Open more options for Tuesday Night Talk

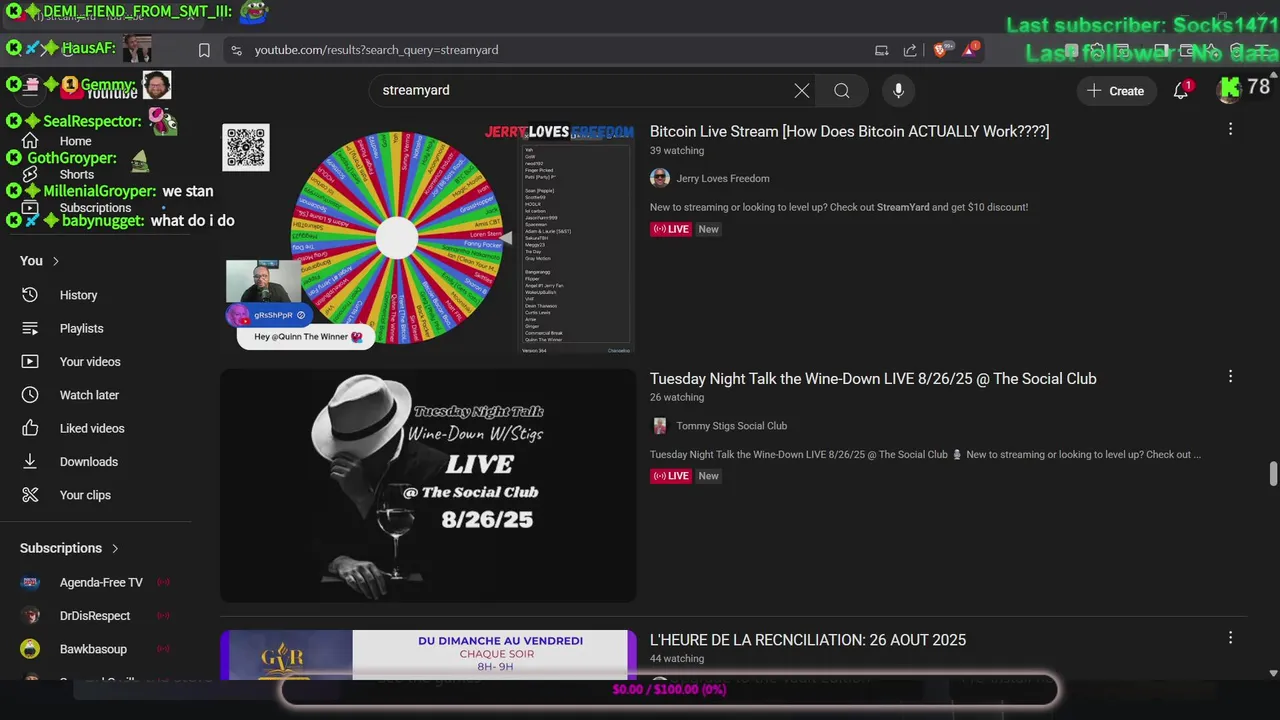point(1230,377)
